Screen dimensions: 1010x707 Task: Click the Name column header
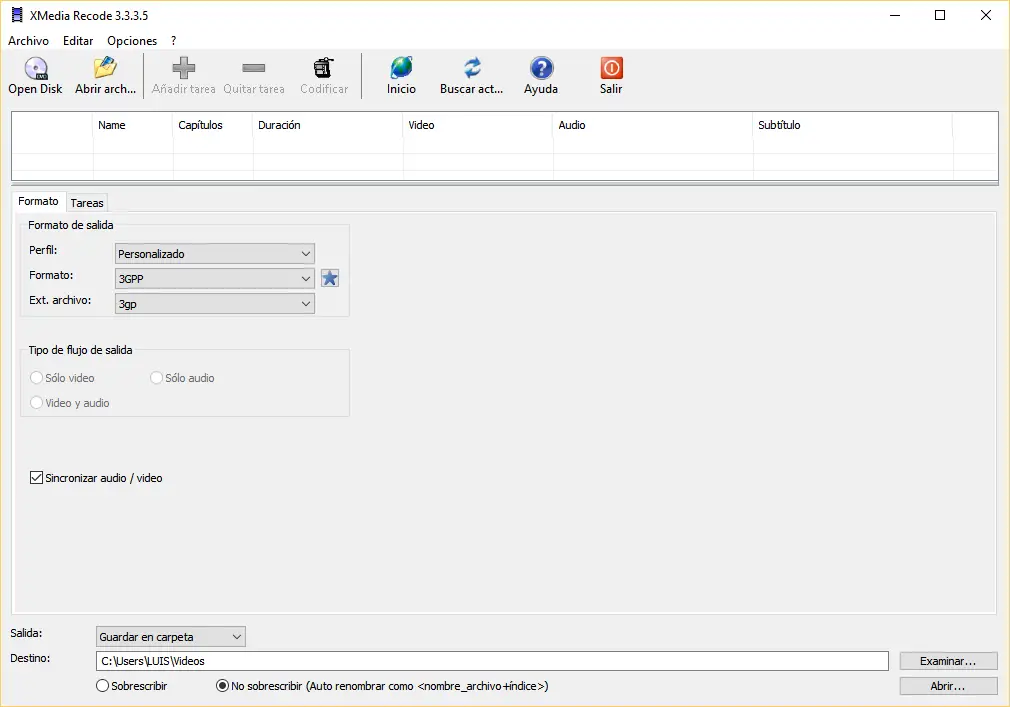pyautogui.click(x=133, y=125)
